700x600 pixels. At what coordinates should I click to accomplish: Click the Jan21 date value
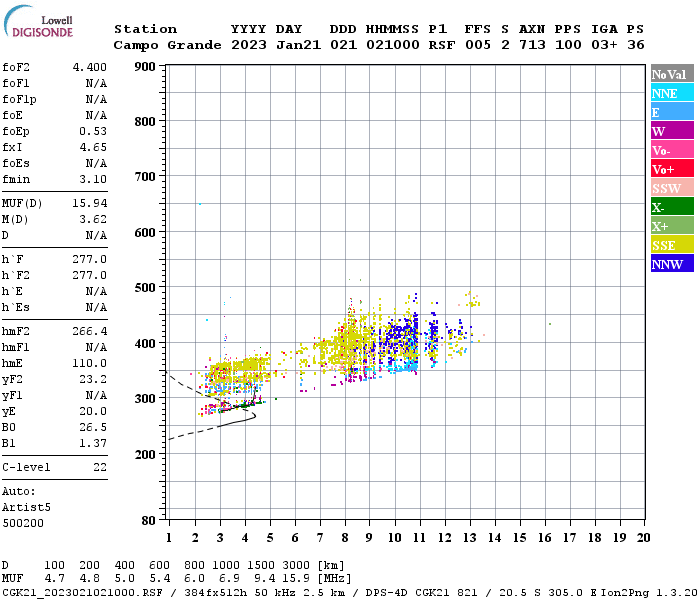298,45
